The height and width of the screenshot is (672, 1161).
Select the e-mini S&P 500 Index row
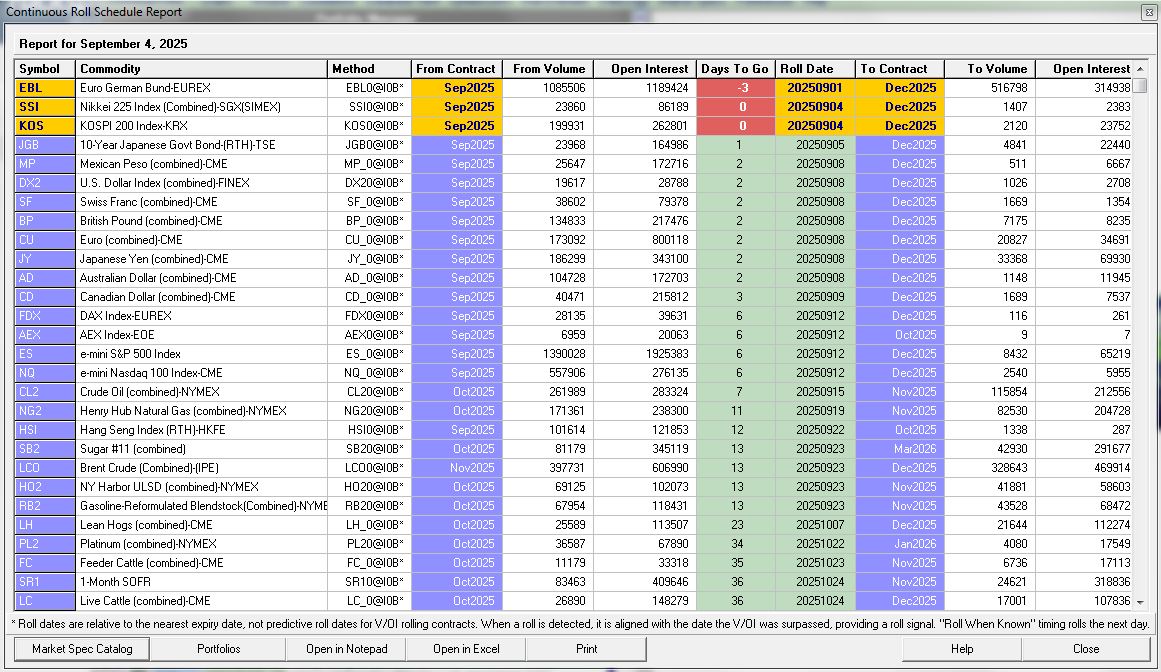[x=200, y=354]
